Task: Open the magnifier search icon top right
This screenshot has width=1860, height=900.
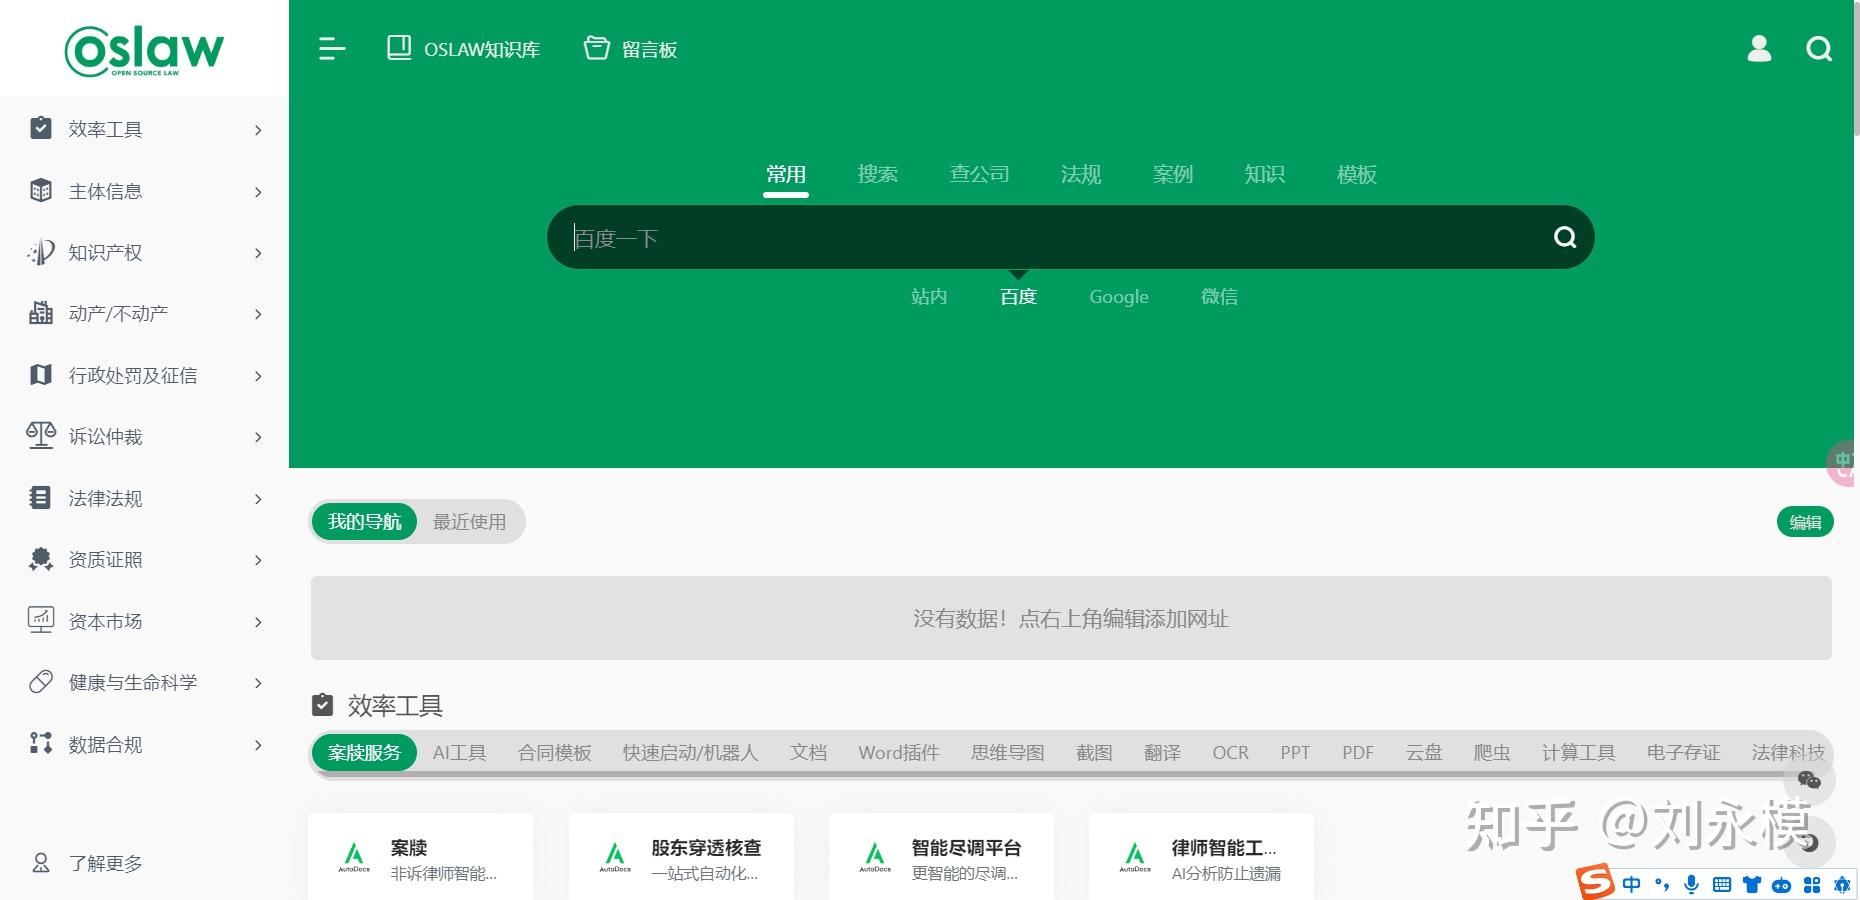Action: pos(1820,49)
